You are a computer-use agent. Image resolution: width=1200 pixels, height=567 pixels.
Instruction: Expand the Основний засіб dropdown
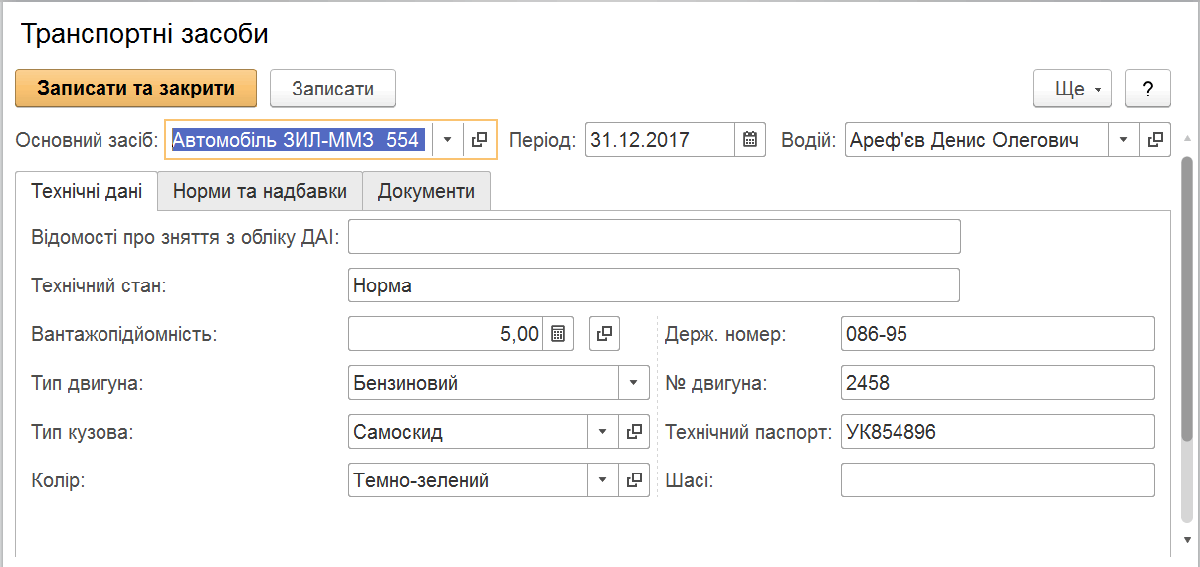tap(447, 140)
